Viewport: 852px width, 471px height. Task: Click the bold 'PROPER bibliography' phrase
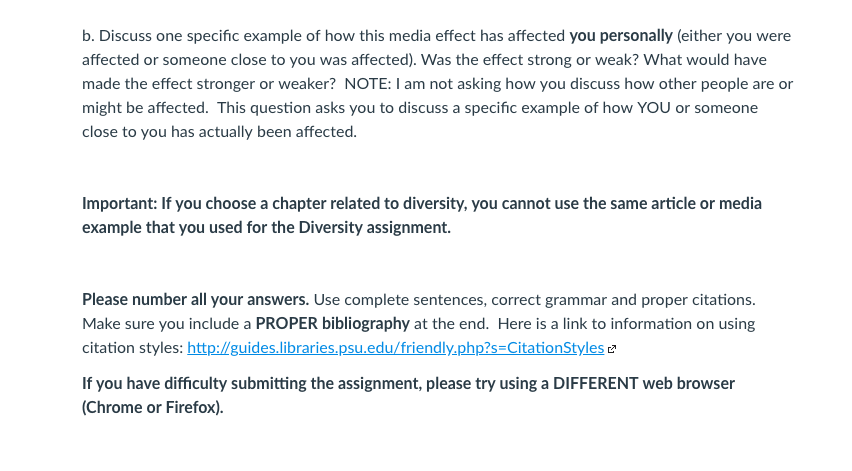[333, 324]
